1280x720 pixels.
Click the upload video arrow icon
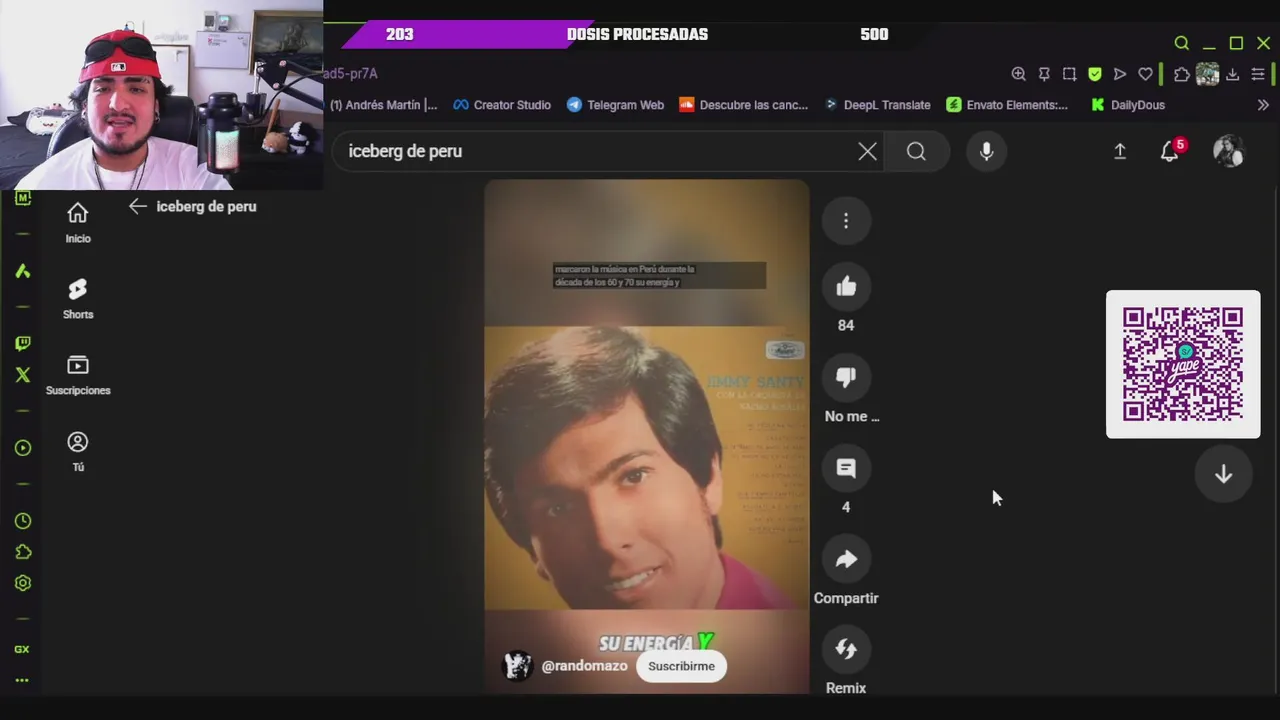coord(1120,151)
